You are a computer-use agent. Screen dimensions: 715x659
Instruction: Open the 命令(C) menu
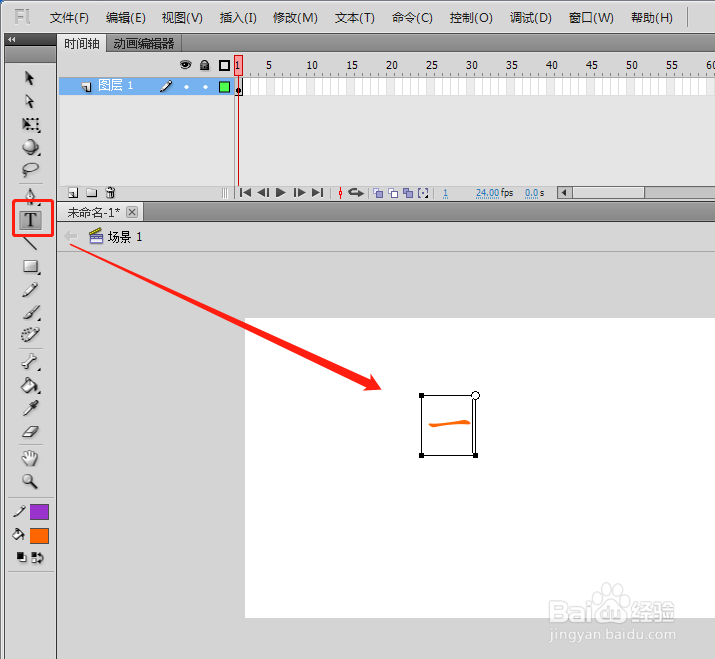coord(412,18)
